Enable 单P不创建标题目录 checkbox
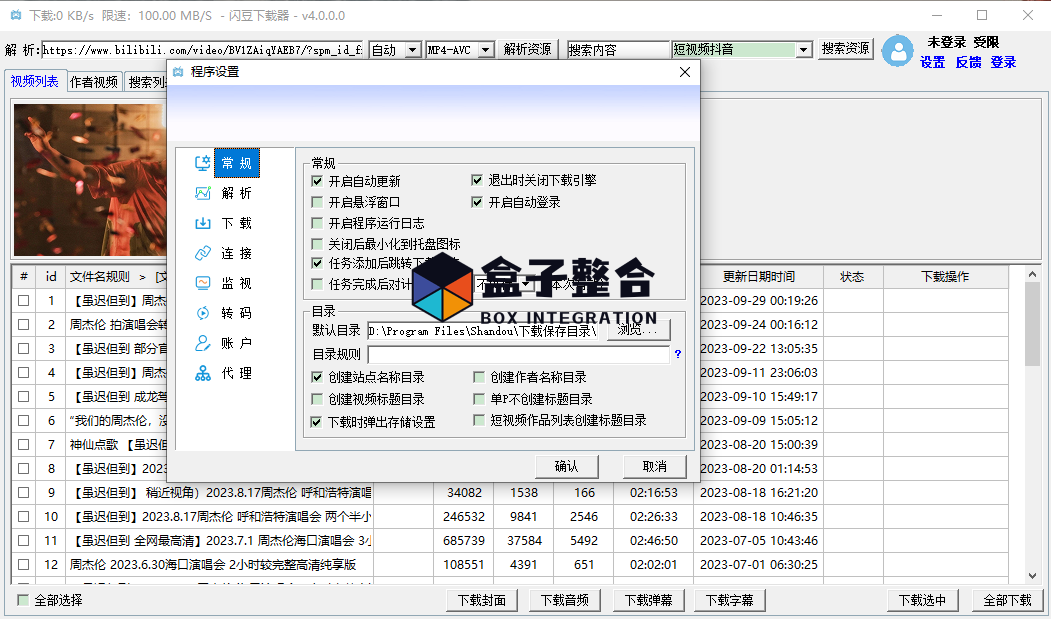 click(x=479, y=399)
